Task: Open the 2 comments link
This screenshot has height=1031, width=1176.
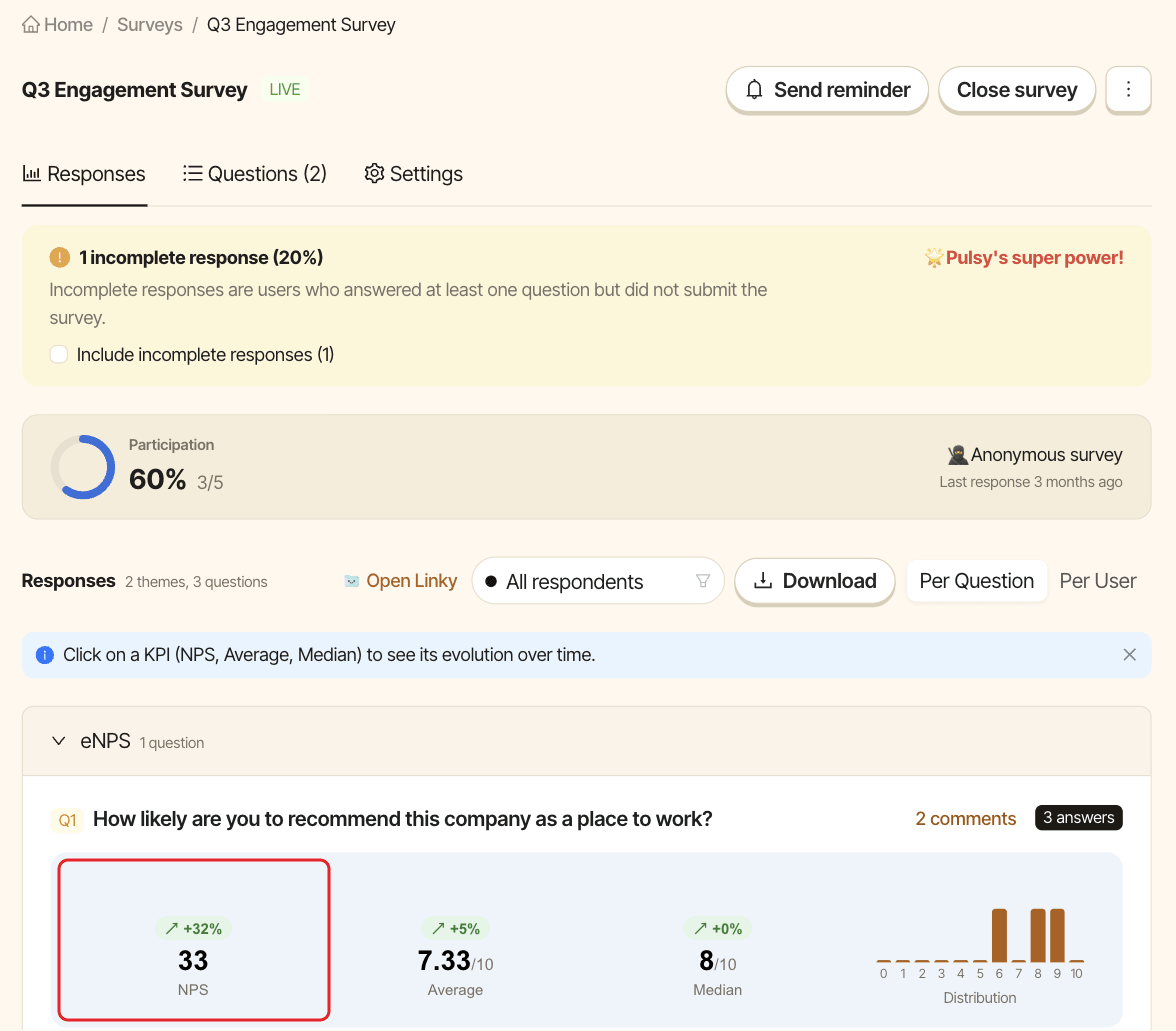Action: click(x=965, y=818)
